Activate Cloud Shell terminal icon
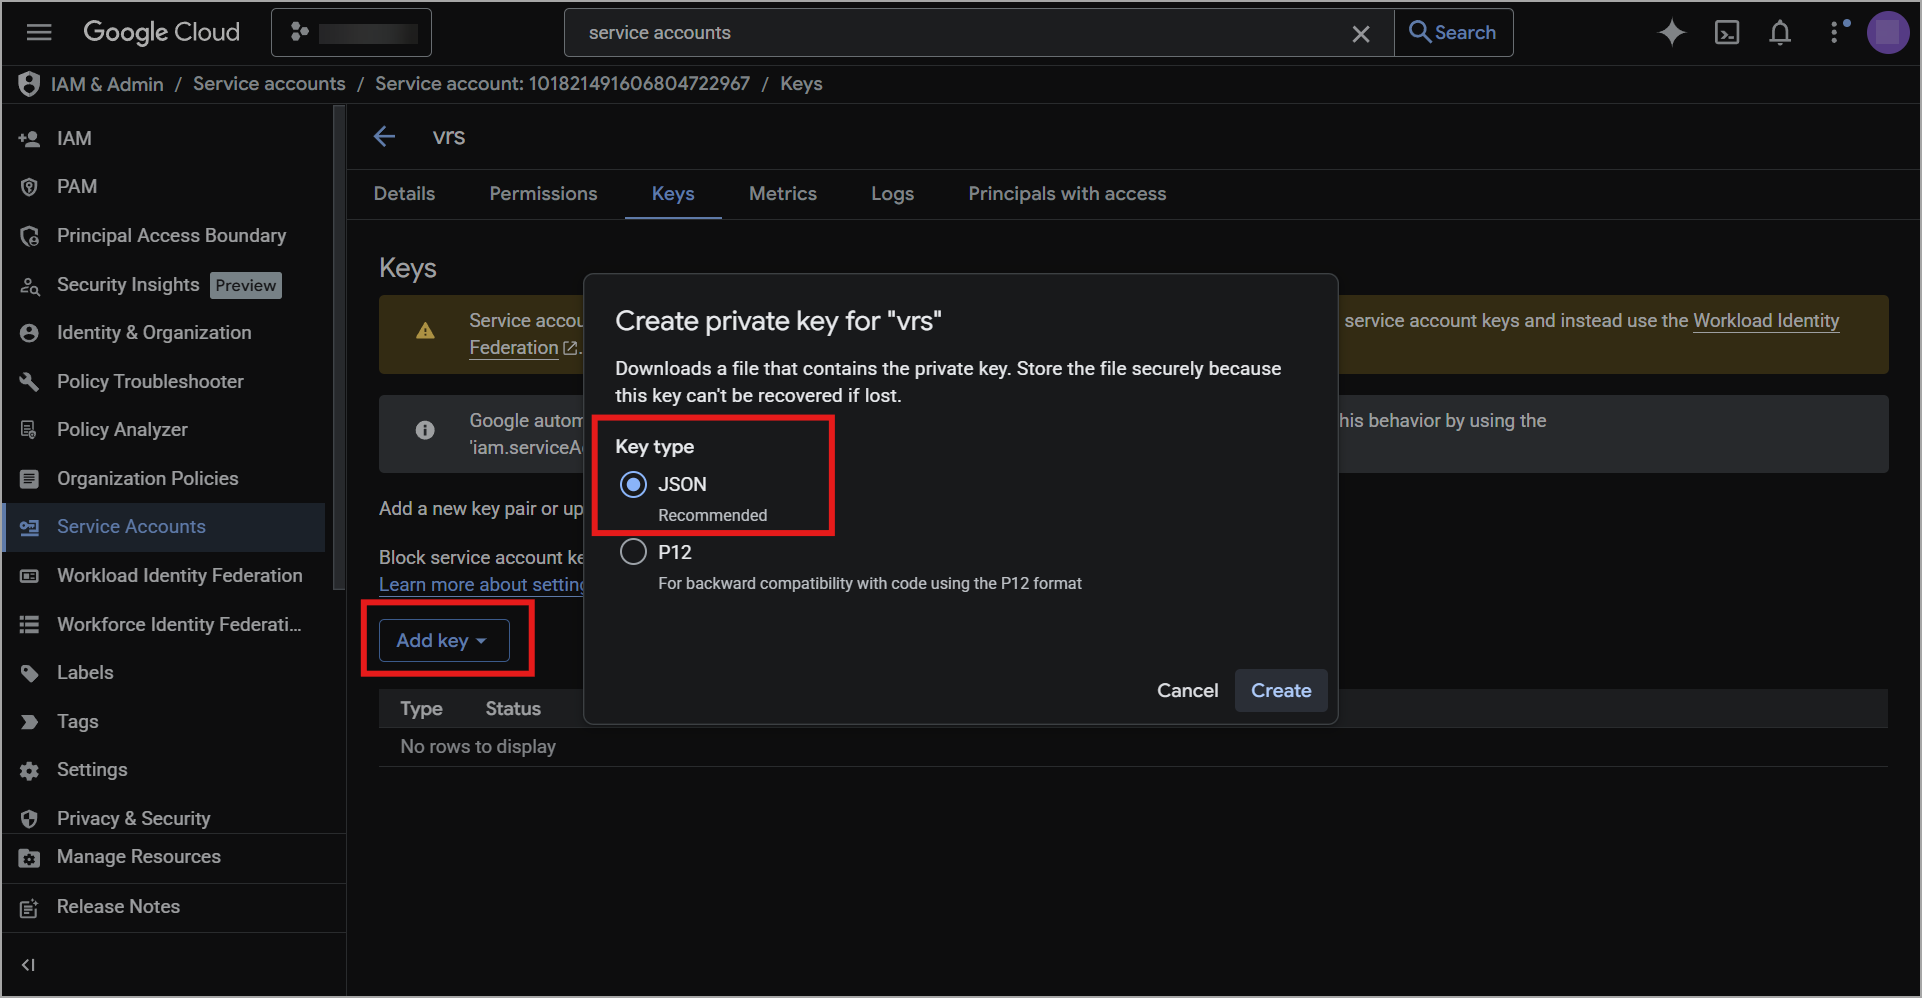The height and width of the screenshot is (998, 1922). [x=1726, y=32]
